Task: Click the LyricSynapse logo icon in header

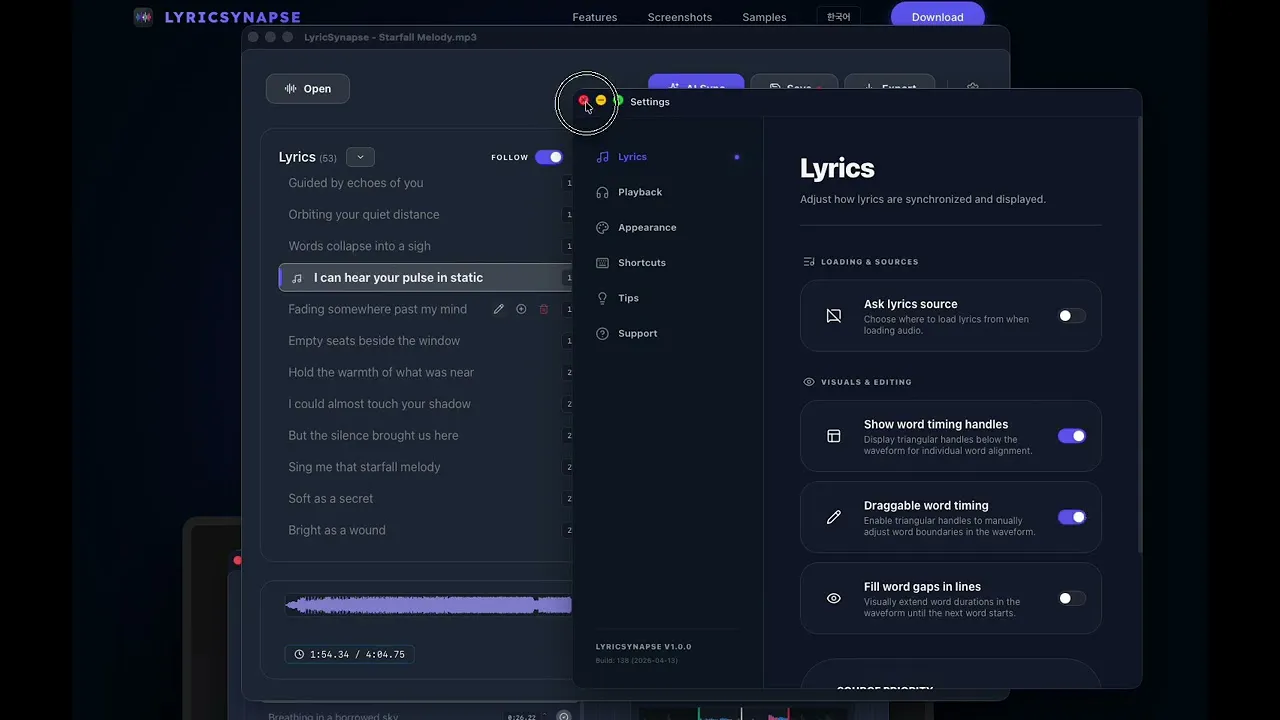Action: click(x=143, y=17)
